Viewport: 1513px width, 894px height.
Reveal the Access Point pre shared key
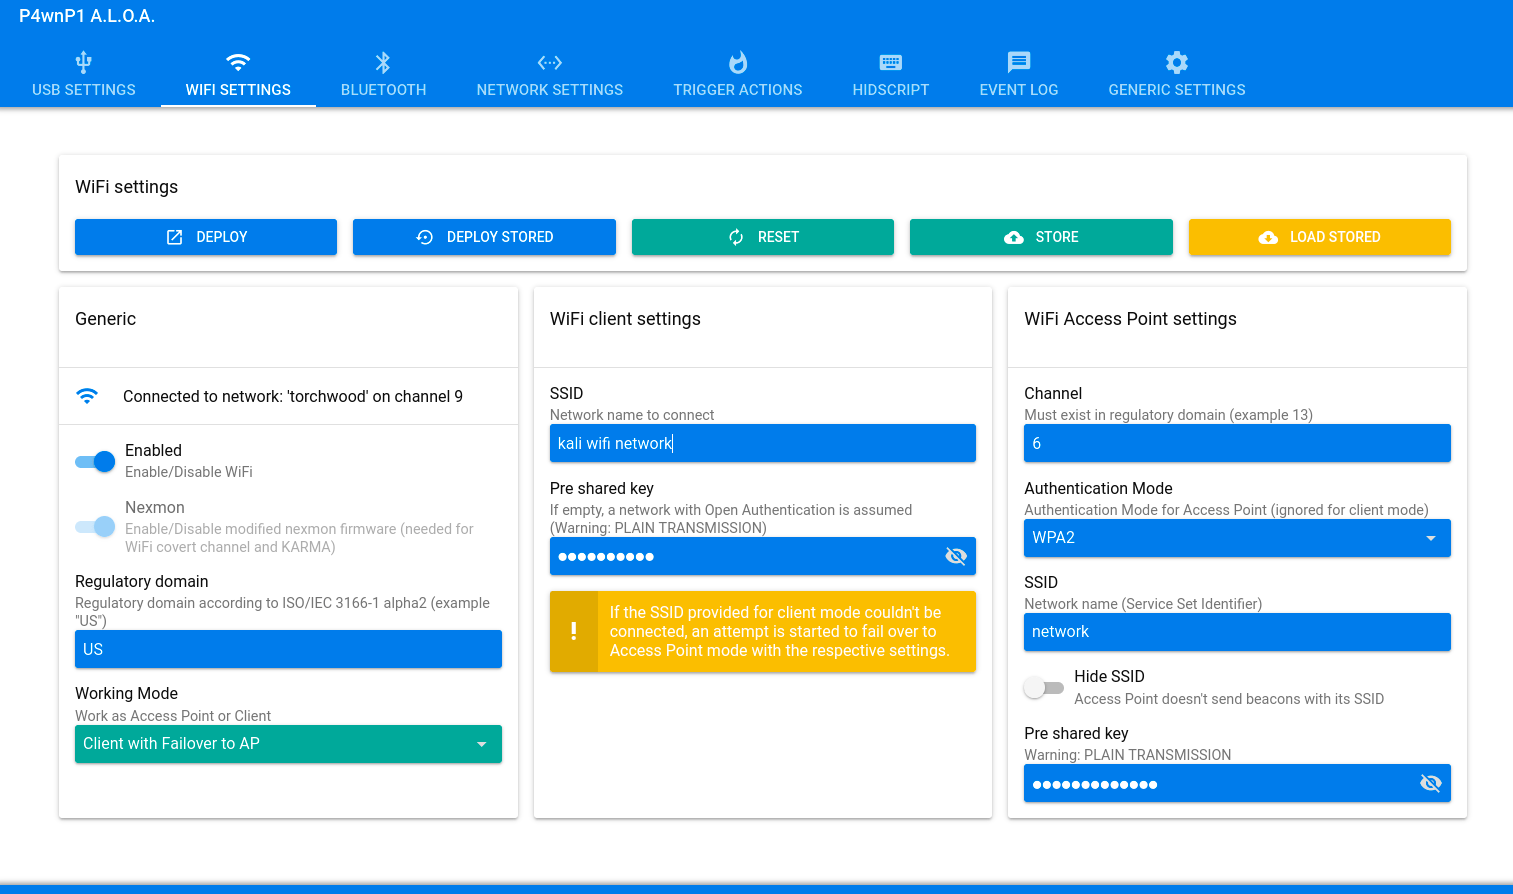coord(1430,783)
